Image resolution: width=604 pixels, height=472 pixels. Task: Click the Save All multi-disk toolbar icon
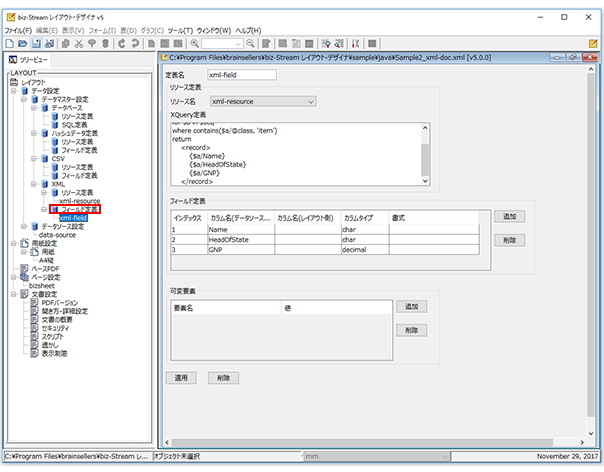(x=49, y=44)
